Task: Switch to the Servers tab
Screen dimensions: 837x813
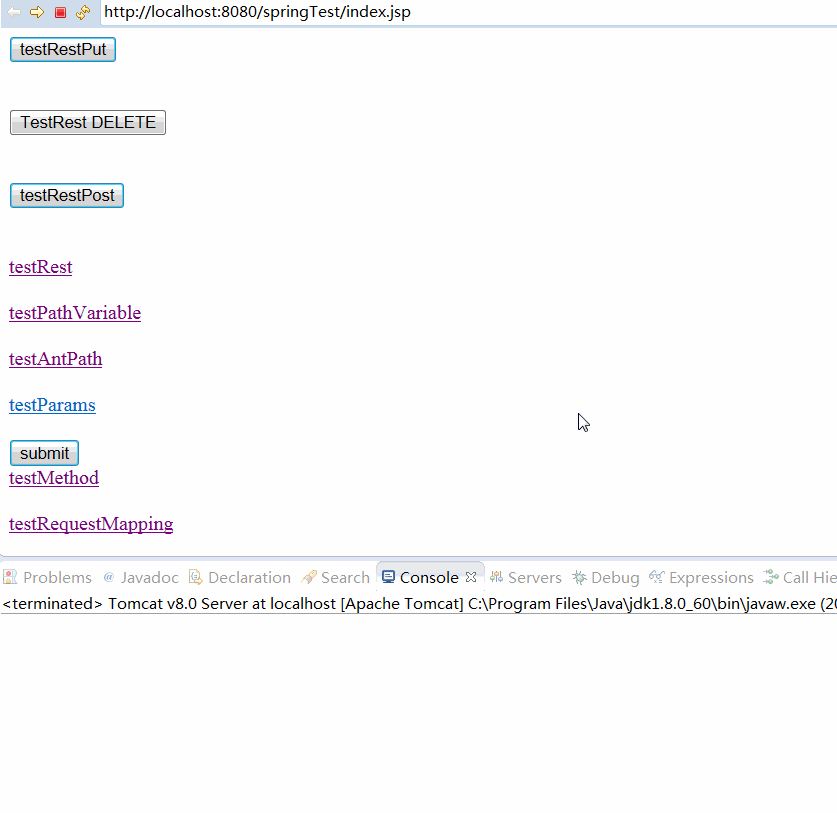Action: tap(526, 578)
